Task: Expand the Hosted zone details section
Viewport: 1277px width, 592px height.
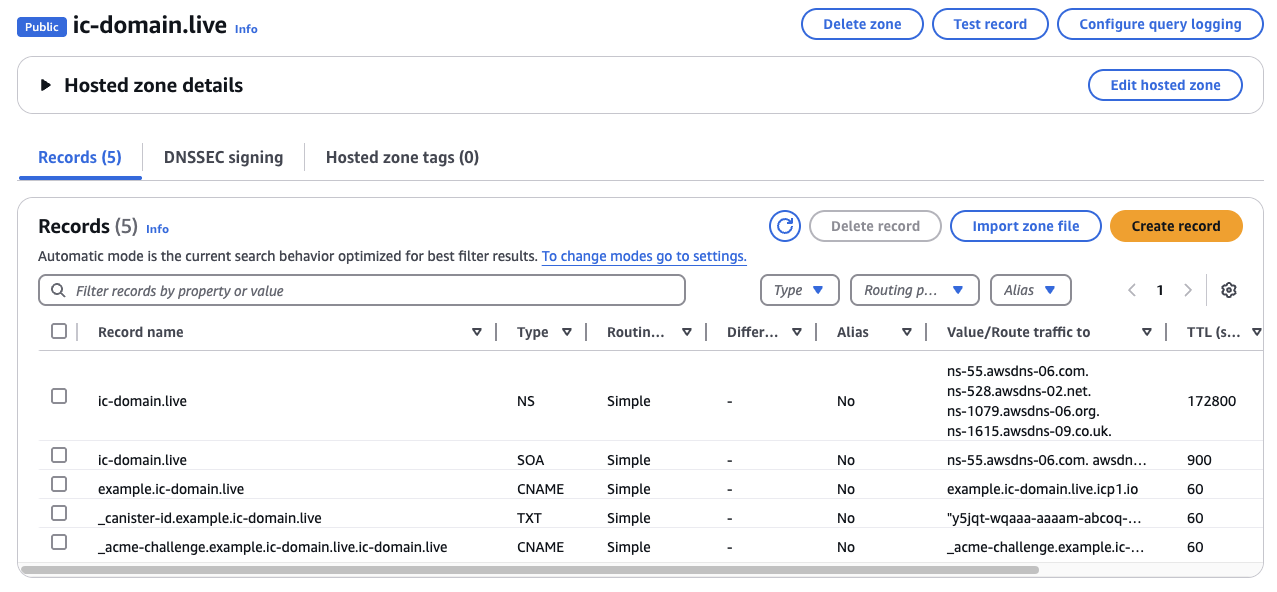Action: (43, 85)
